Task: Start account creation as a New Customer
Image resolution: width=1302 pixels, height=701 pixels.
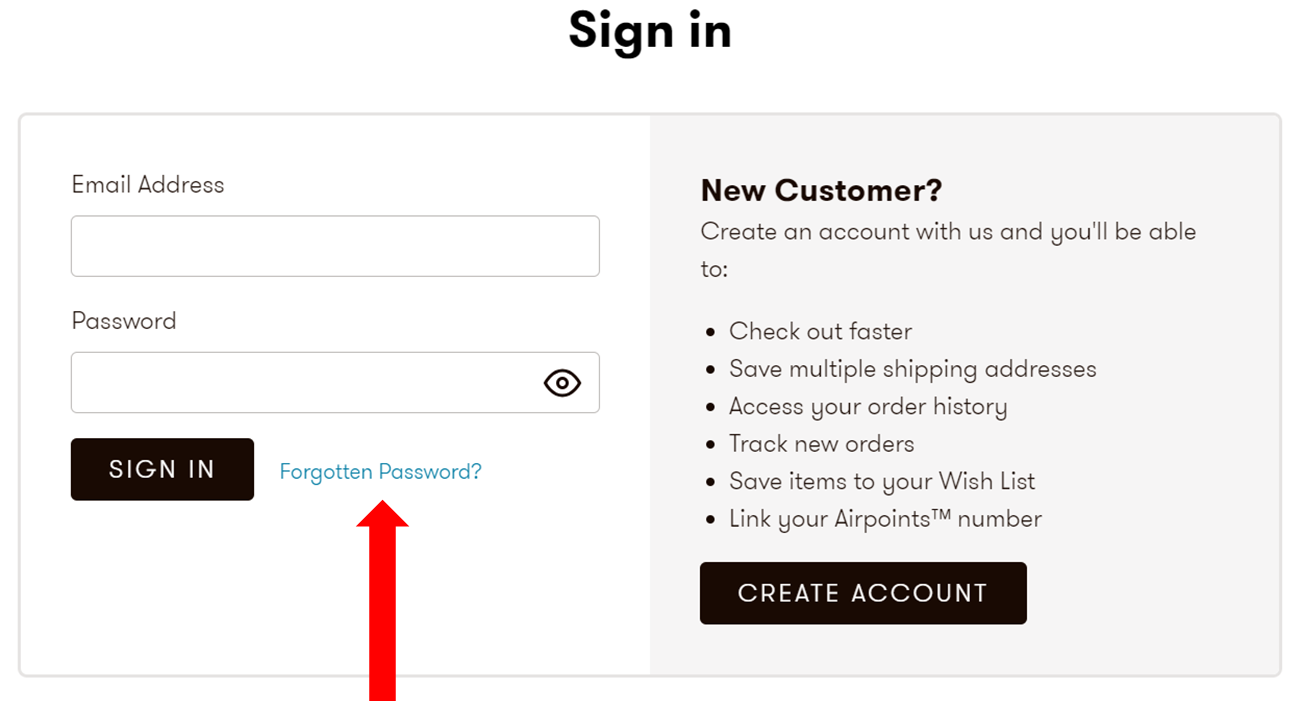Action: click(x=862, y=592)
